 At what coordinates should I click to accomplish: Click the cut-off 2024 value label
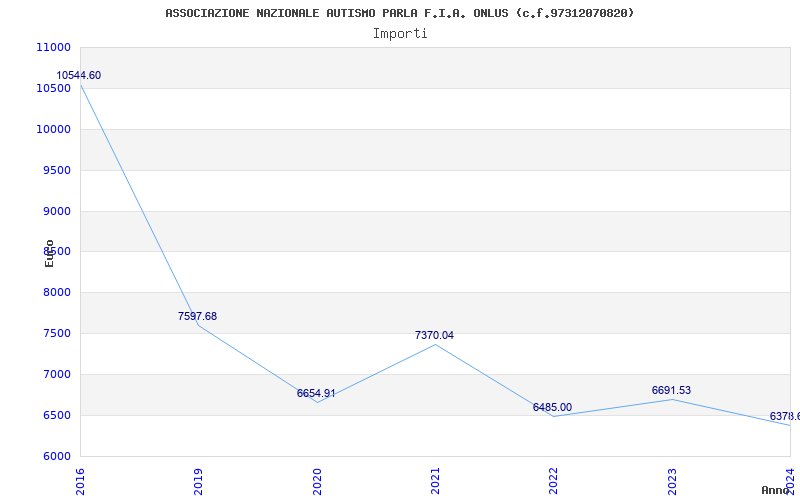(x=785, y=416)
